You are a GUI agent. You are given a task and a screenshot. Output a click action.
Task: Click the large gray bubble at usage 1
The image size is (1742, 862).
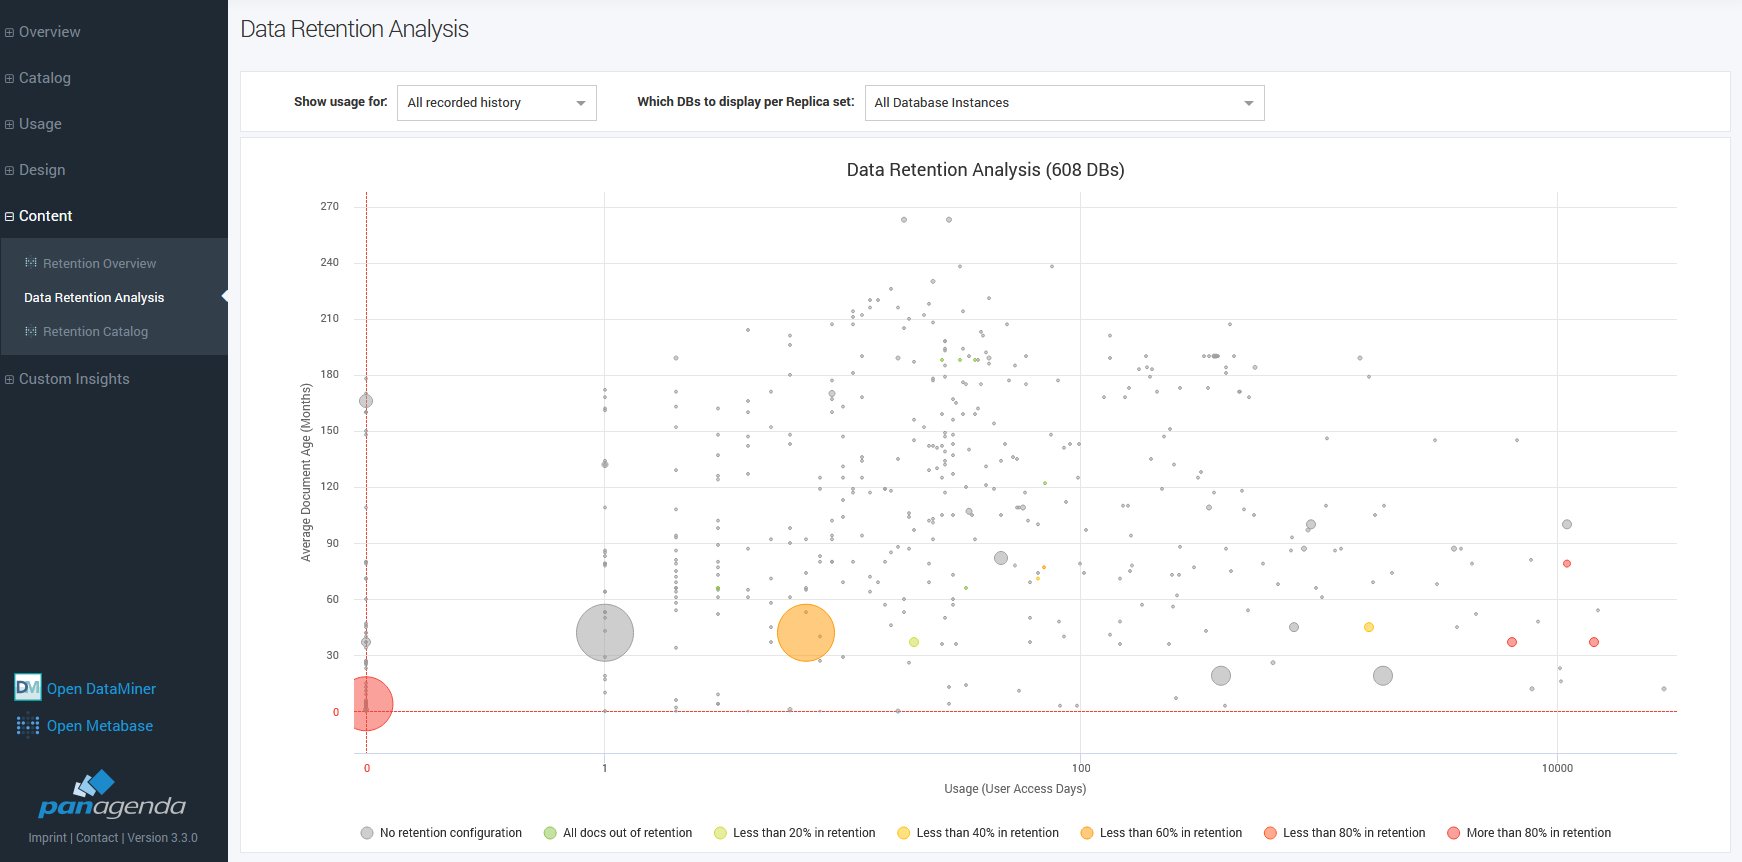(x=604, y=633)
